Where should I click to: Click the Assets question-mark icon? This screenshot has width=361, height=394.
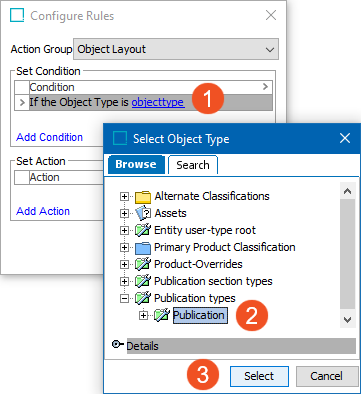click(x=143, y=213)
